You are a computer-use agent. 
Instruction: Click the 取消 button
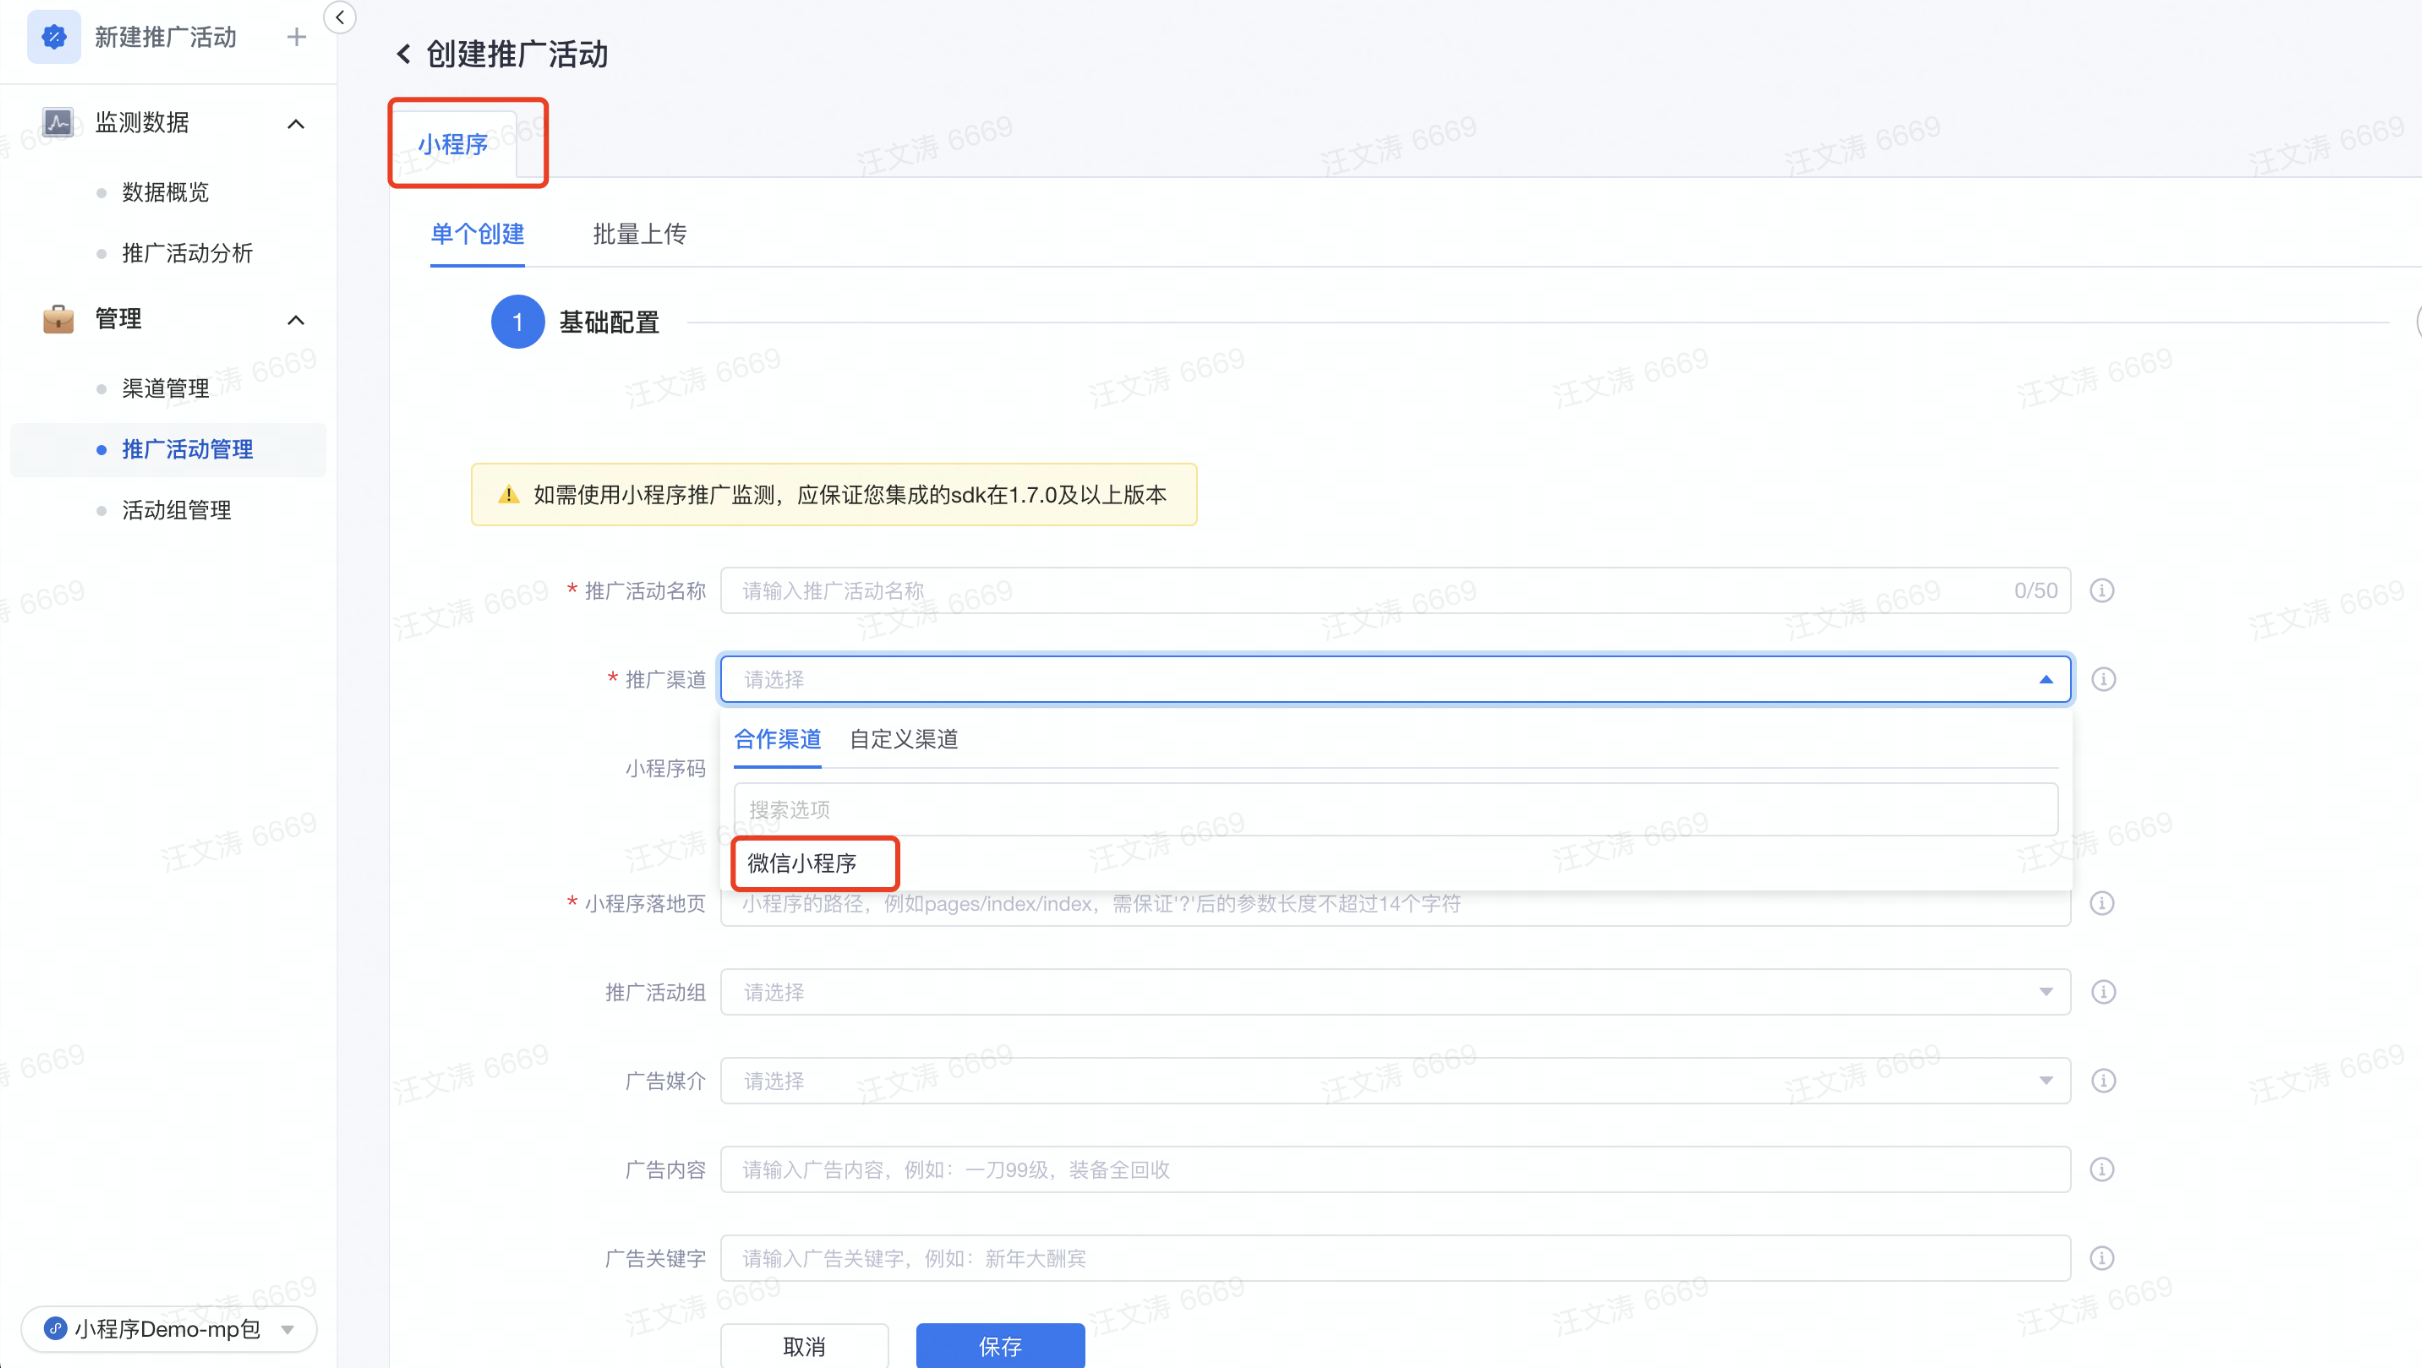[804, 1346]
